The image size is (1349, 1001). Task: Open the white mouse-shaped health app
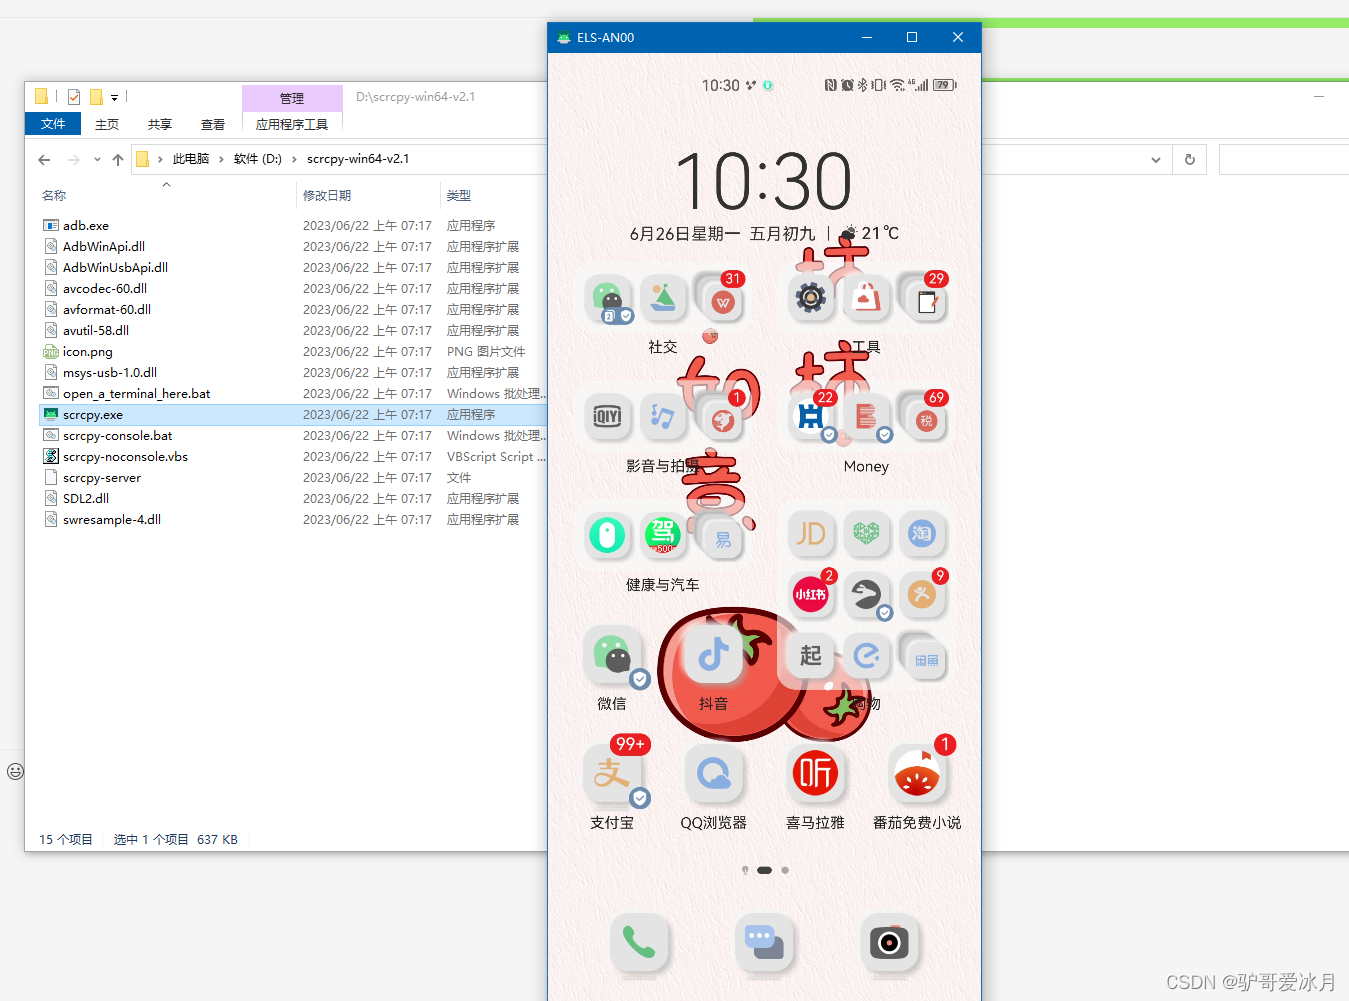pos(607,534)
